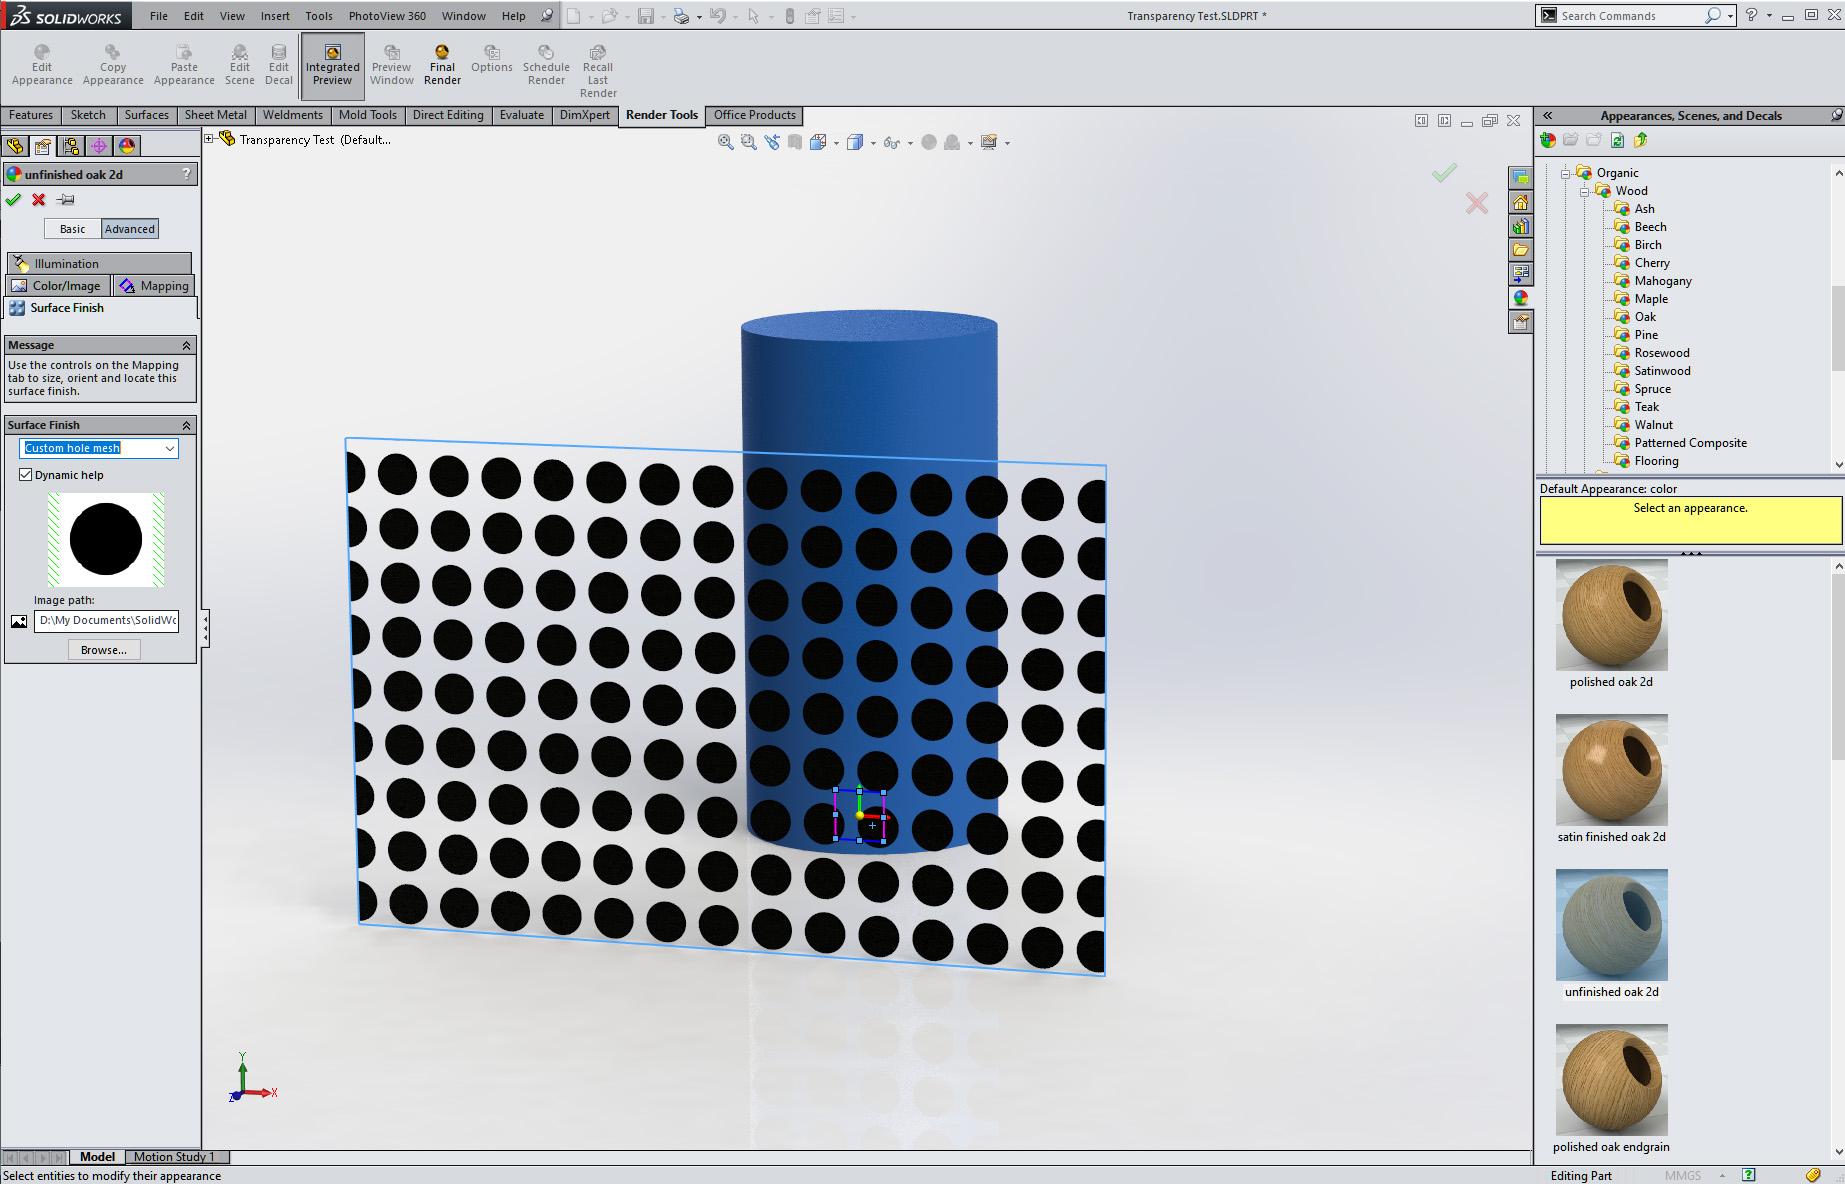The image size is (1845, 1184).
Task: Click the yellow appearance target handle
Action: pos(858,815)
